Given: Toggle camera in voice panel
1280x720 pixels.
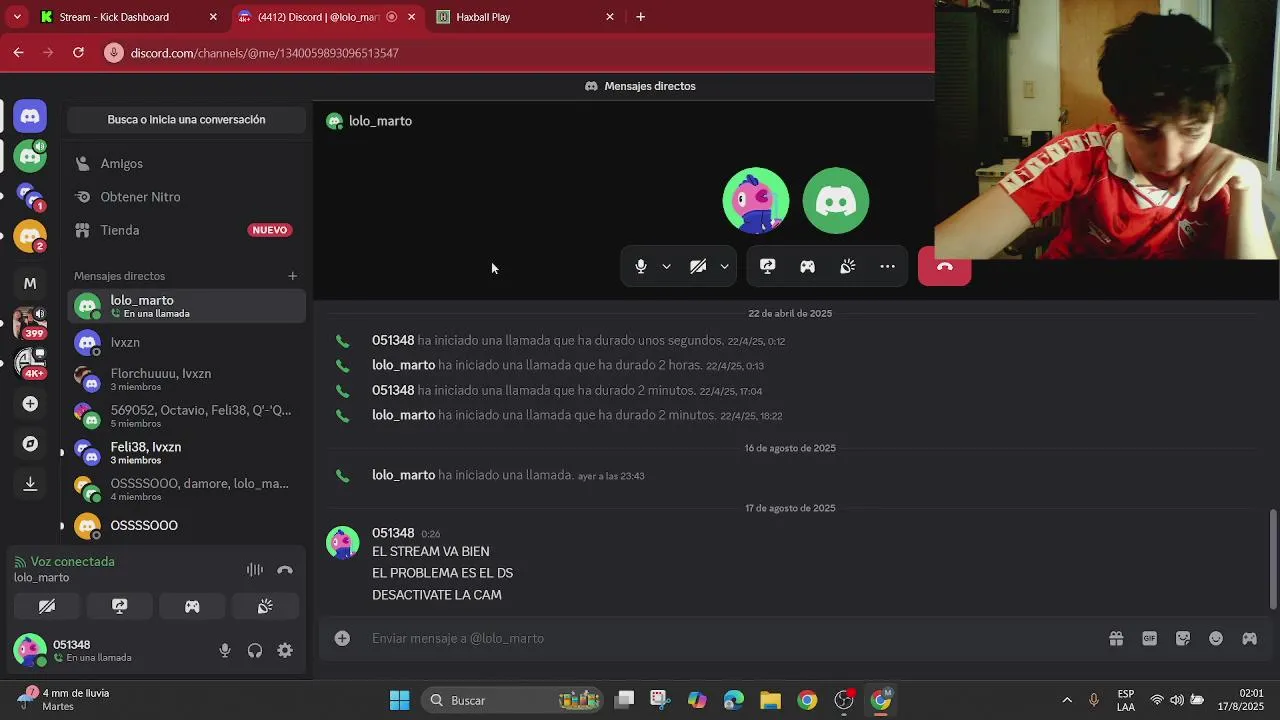Looking at the screenshot, I should click(47, 606).
